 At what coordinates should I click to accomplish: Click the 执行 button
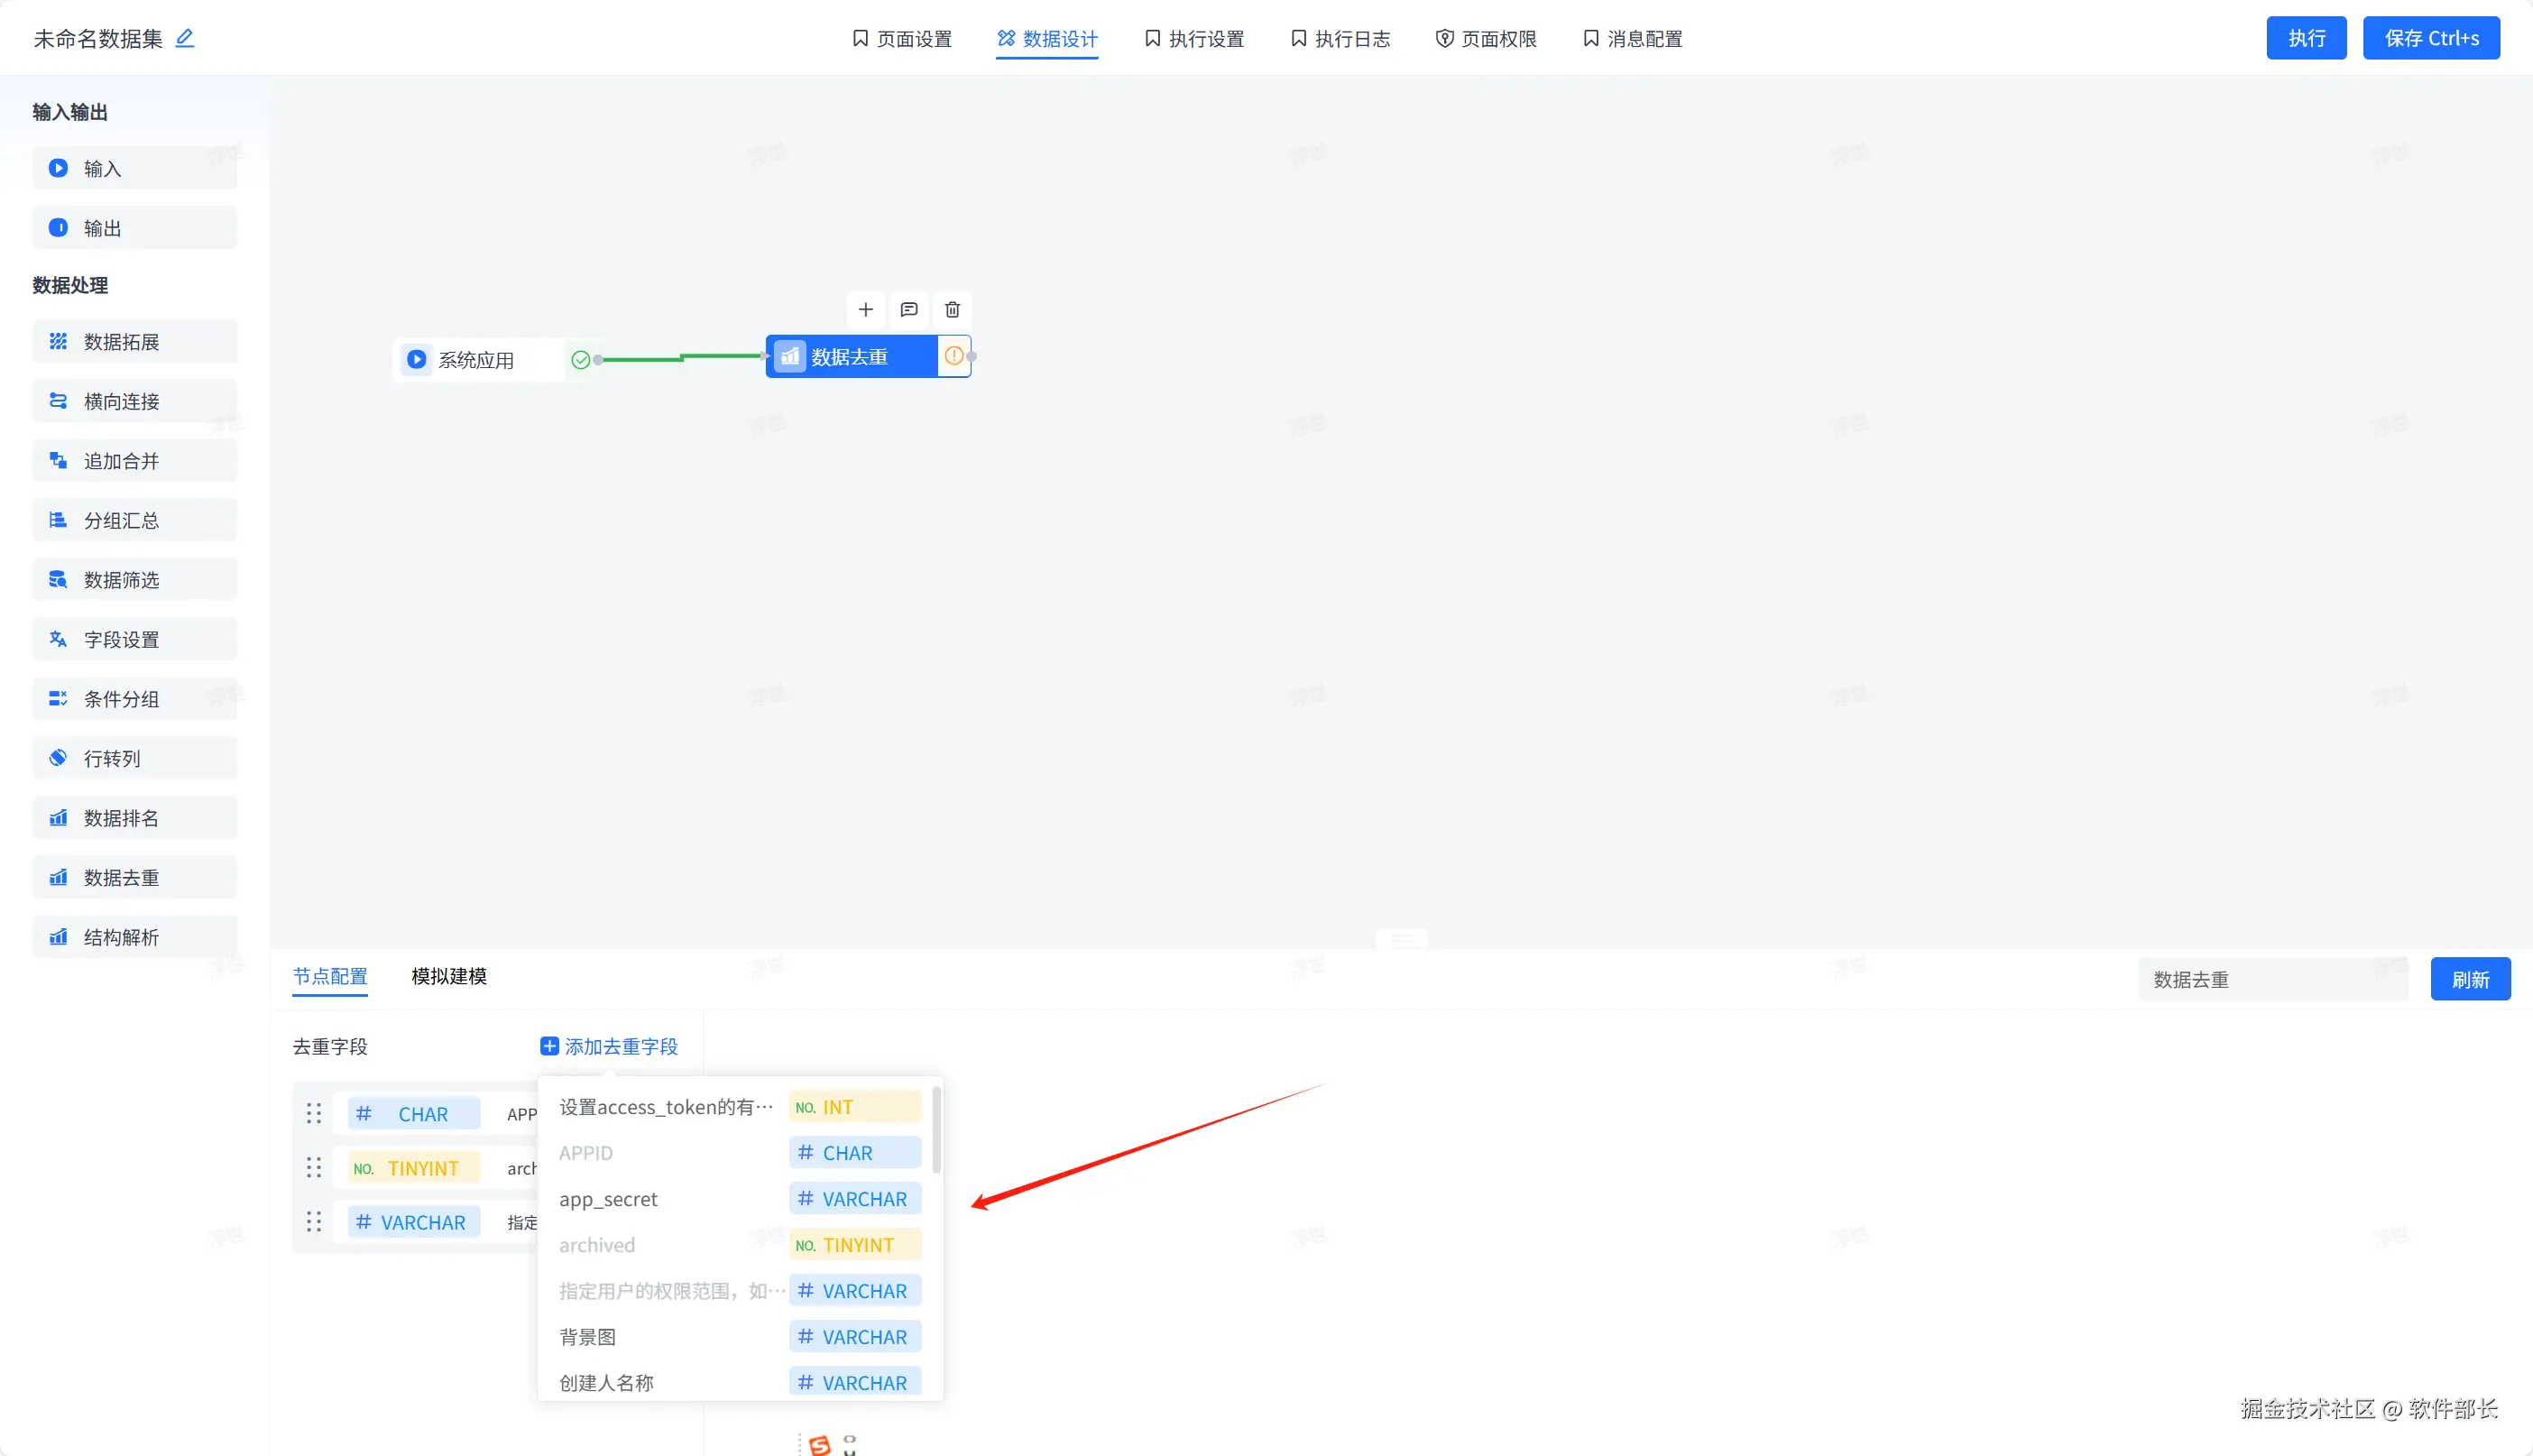2305,38
